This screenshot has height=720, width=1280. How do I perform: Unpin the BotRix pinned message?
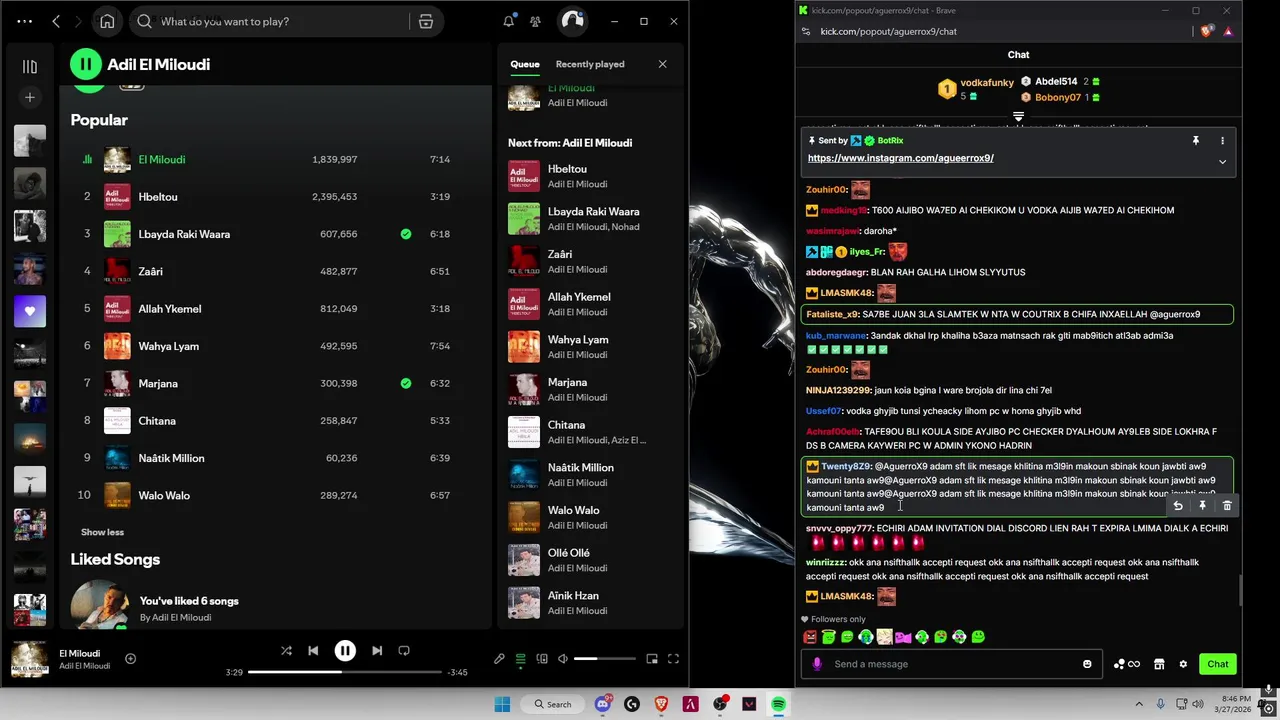(1195, 141)
